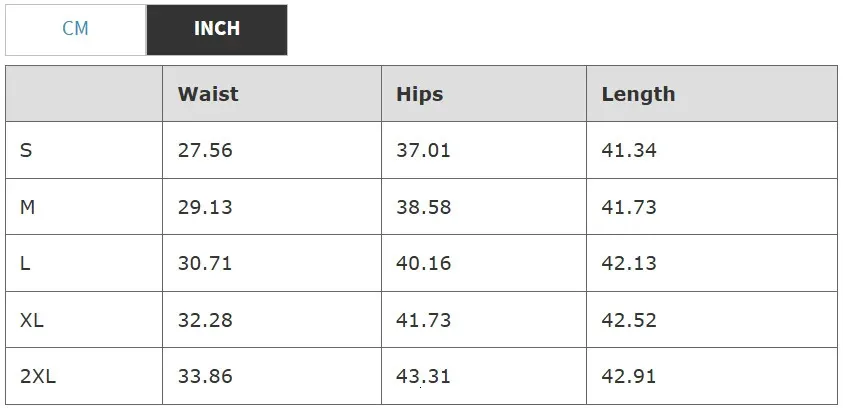This screenshot has width=843, height=408.
Task: Click the Hips column header
Action: pos(419,94)
